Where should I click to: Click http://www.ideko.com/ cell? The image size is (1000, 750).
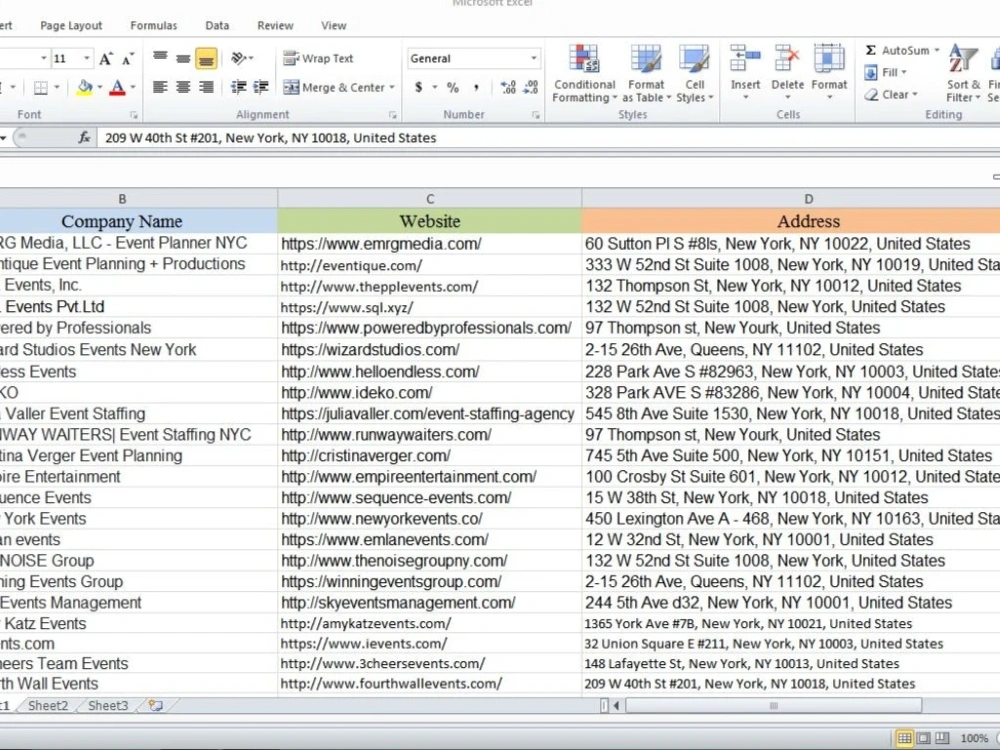pos(430,392)
